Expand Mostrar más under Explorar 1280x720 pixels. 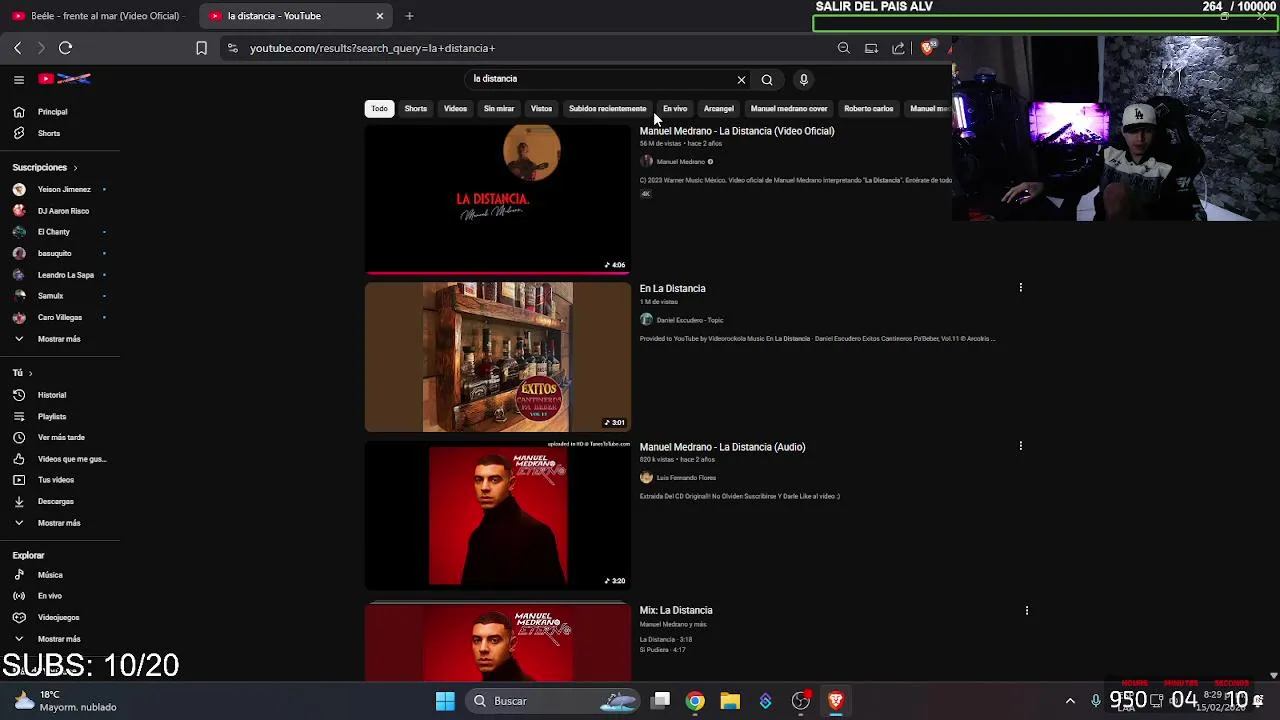[60, 639]
